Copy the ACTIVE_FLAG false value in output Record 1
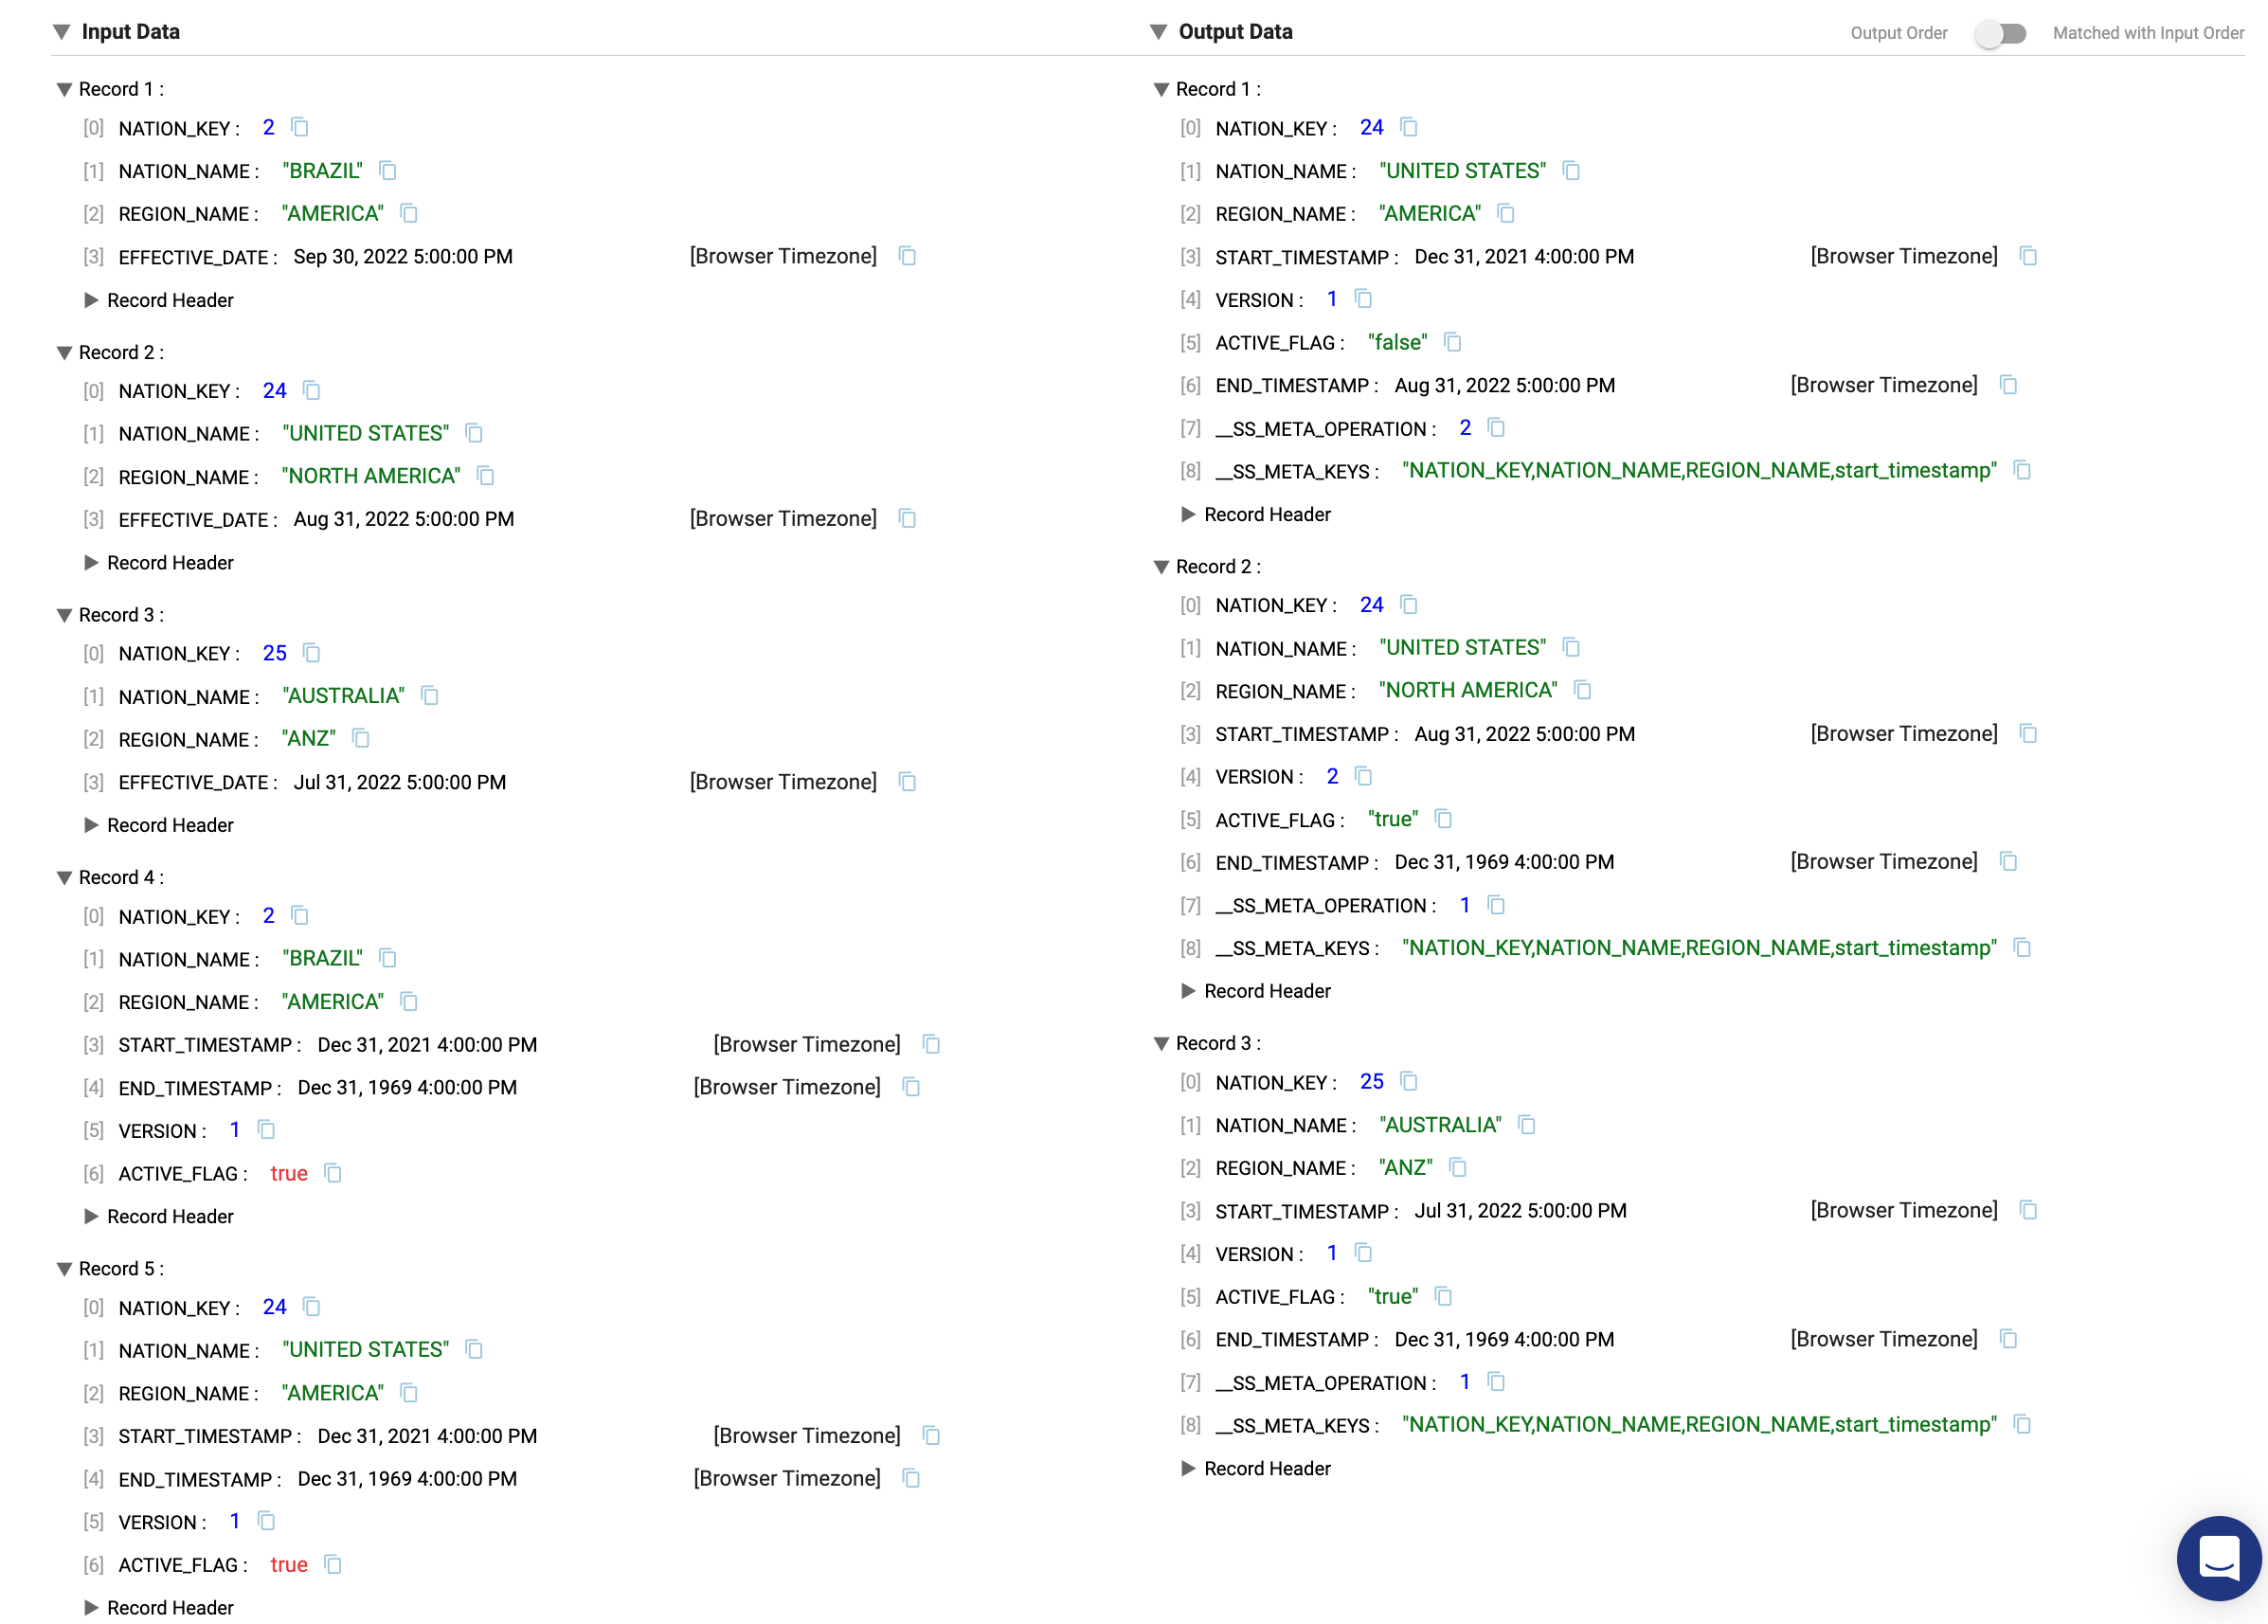 tap(1453, 343)
